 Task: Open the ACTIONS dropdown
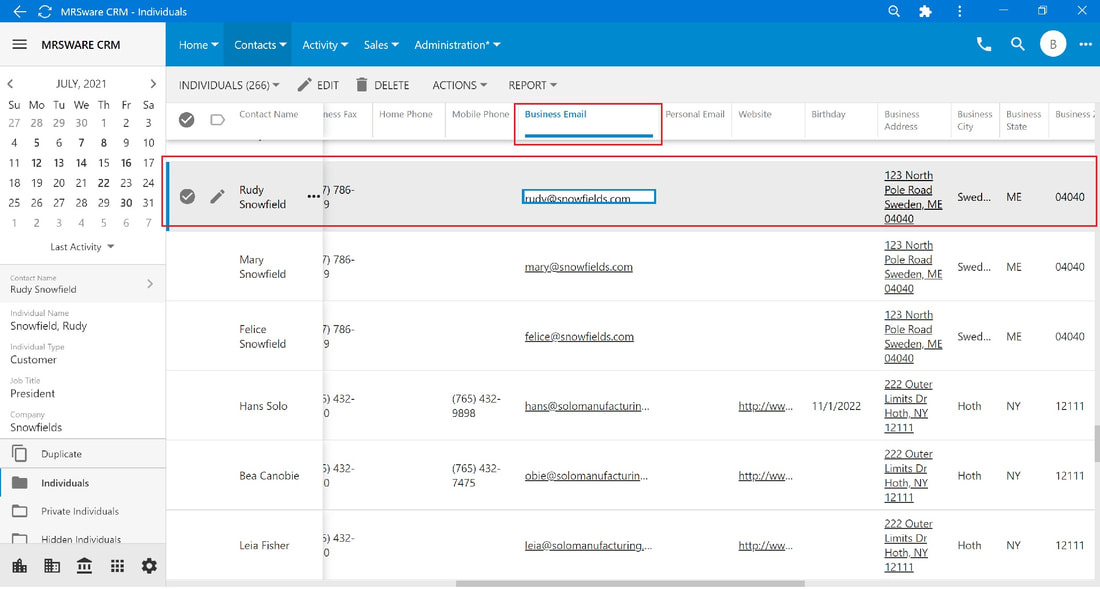tap(460, 85)
